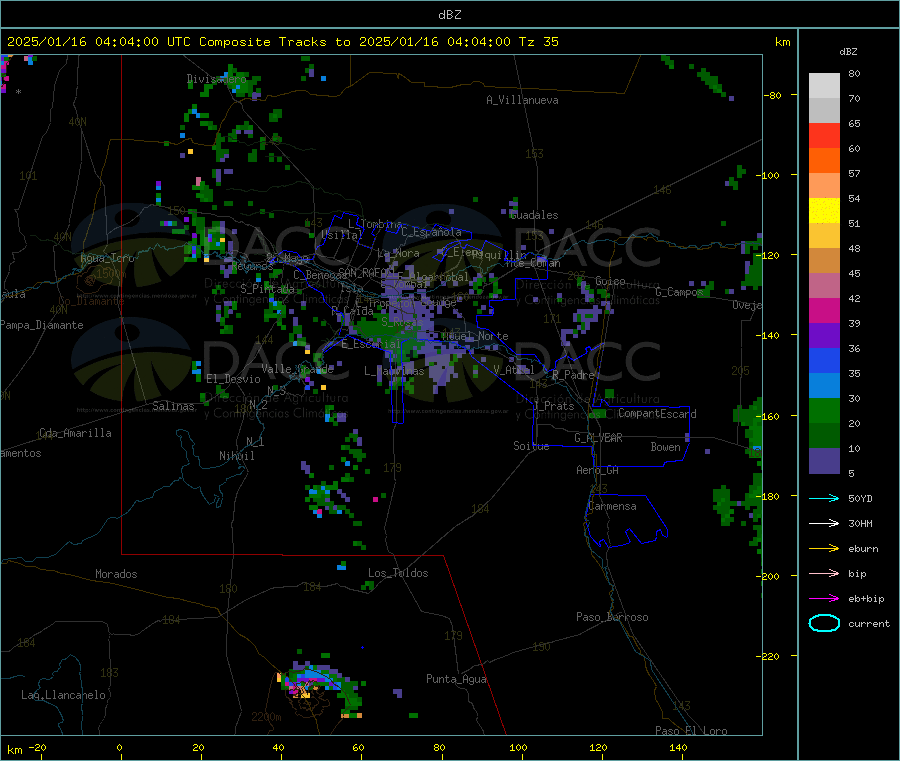Click the 50YD cyan arrow legend icon
This screenshot has width=900, height=761.
point(824,498)
